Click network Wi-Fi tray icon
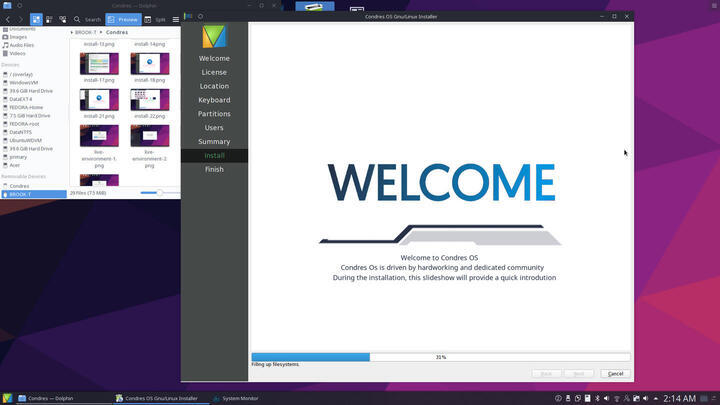The height and width of the screenshot is (405, 720). [617, 399]
